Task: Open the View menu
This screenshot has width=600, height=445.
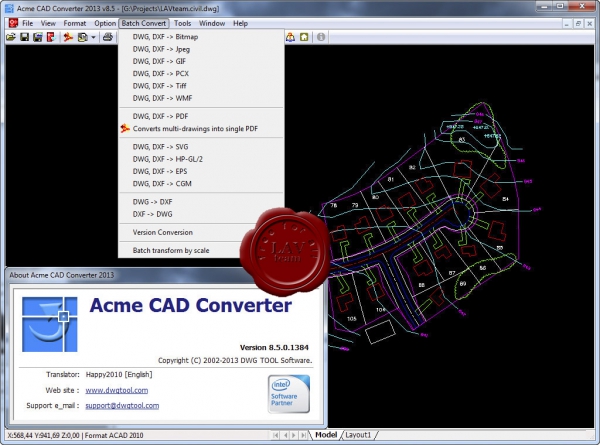Action: [48, 23]
